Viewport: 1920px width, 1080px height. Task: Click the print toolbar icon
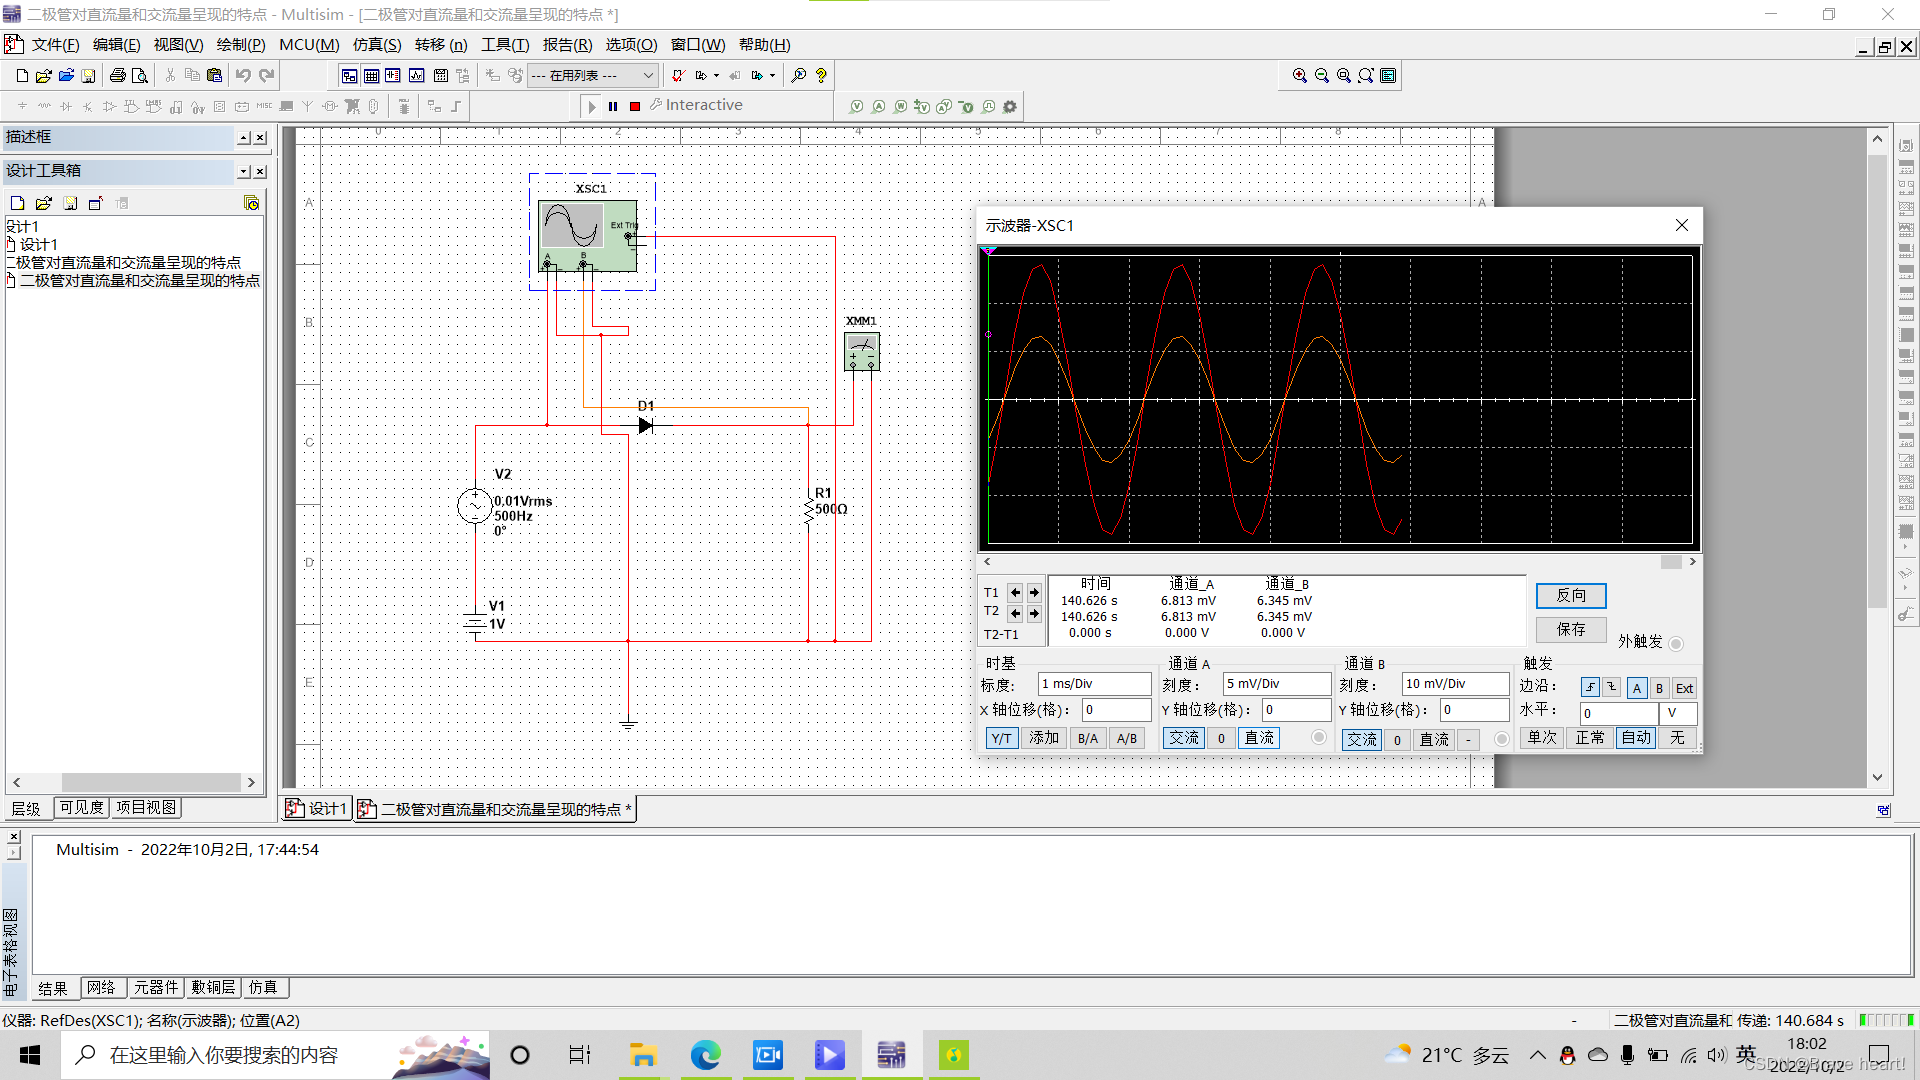pyautogui.click(x=118, y=75)
